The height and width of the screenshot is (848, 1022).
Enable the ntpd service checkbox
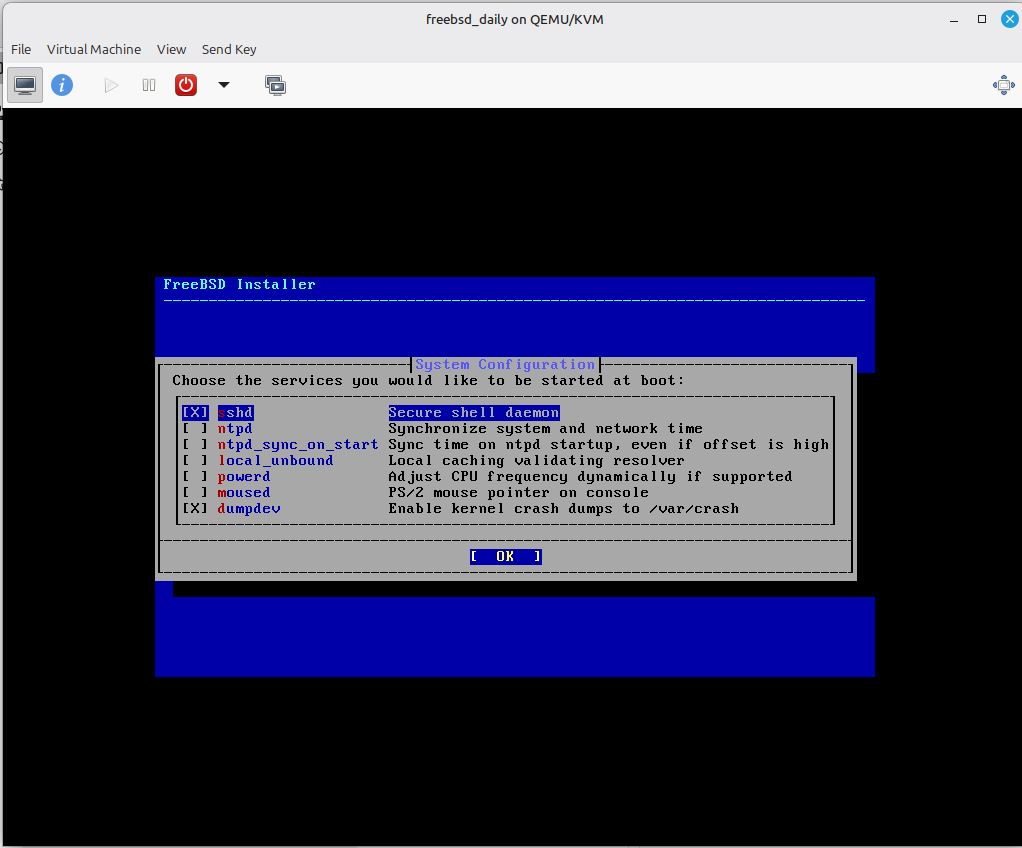click(x=195, y=429)
